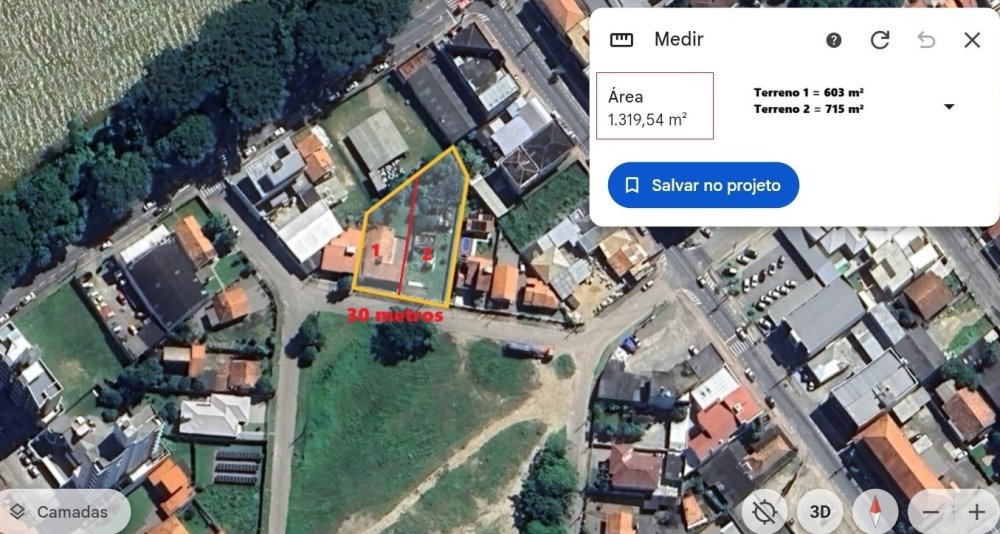Close the Medir panel
This screenshot has width=1000, height=534.
pyautogui.click(x=972, y=40)
